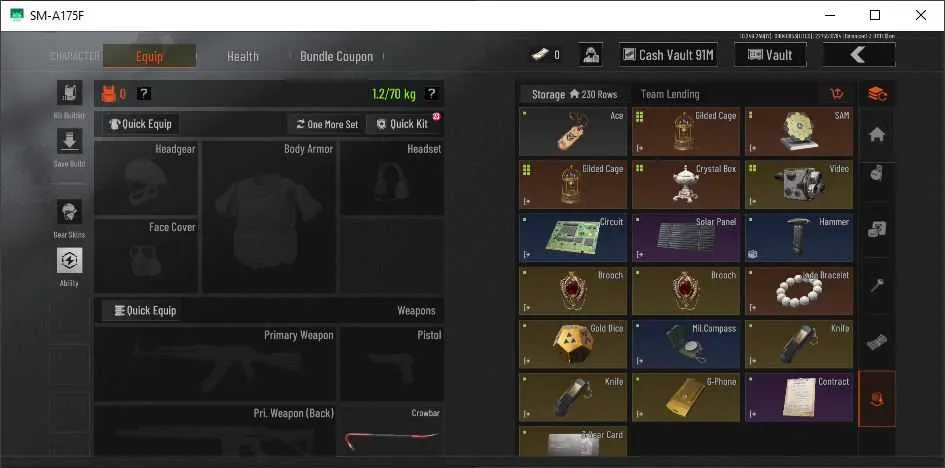Select the Pri. Weapon (Back) slot
945x468 pixels.
(x=215, y=430)
